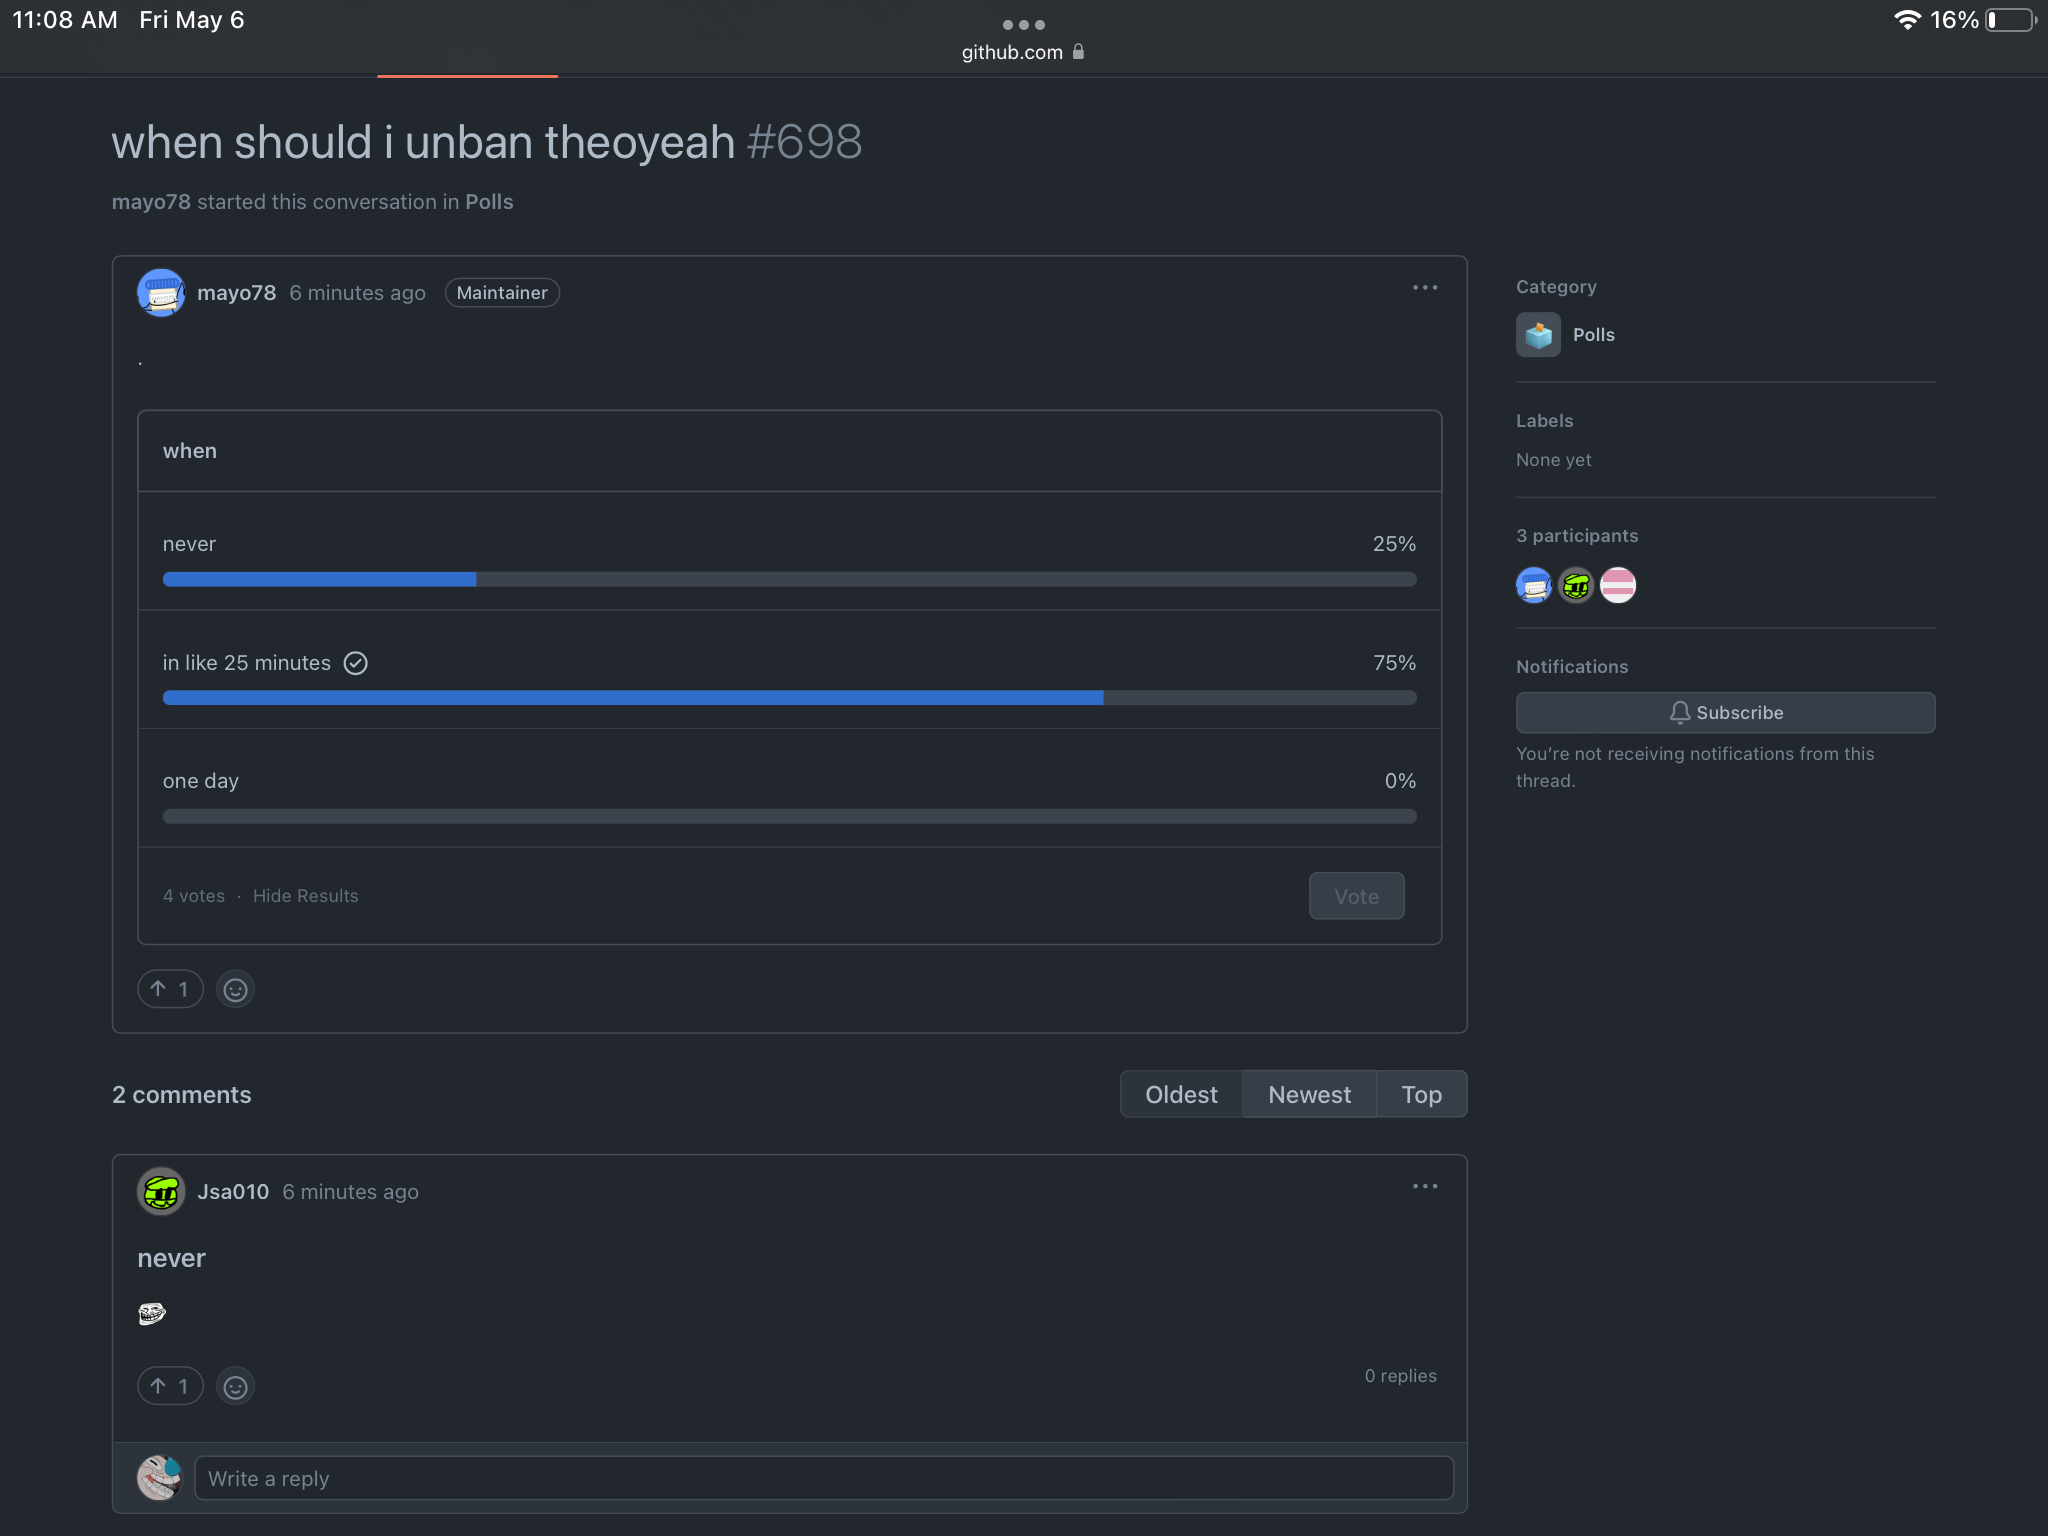Screen dimensions: 2048x1536
Task: Open Polls category link in subtitle
Action: (x=489, y=202)
